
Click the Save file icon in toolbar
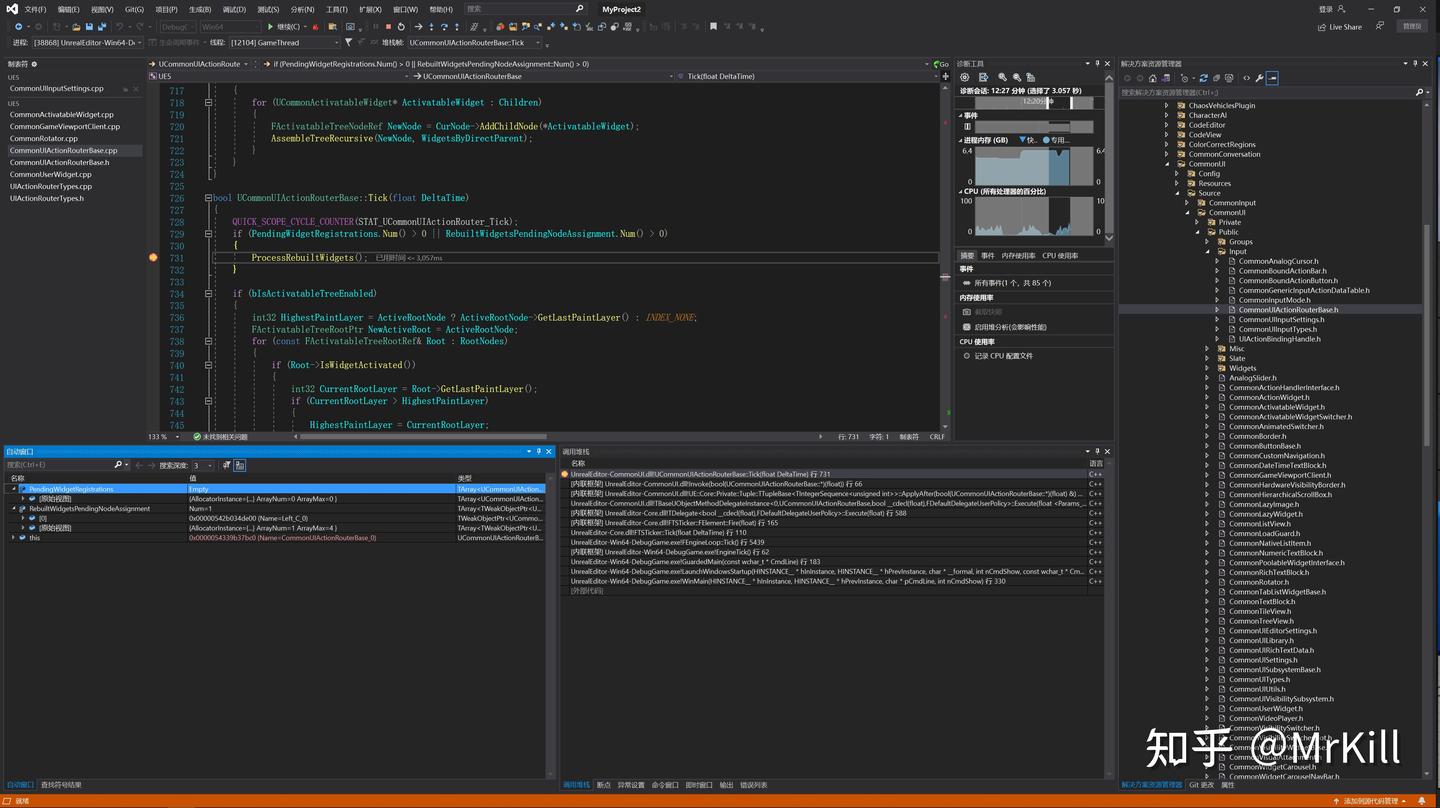tap(89, 27)
